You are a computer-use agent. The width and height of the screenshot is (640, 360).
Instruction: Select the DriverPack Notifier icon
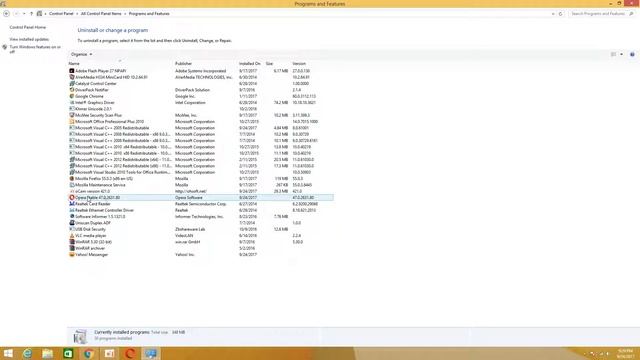pos(72,90)
